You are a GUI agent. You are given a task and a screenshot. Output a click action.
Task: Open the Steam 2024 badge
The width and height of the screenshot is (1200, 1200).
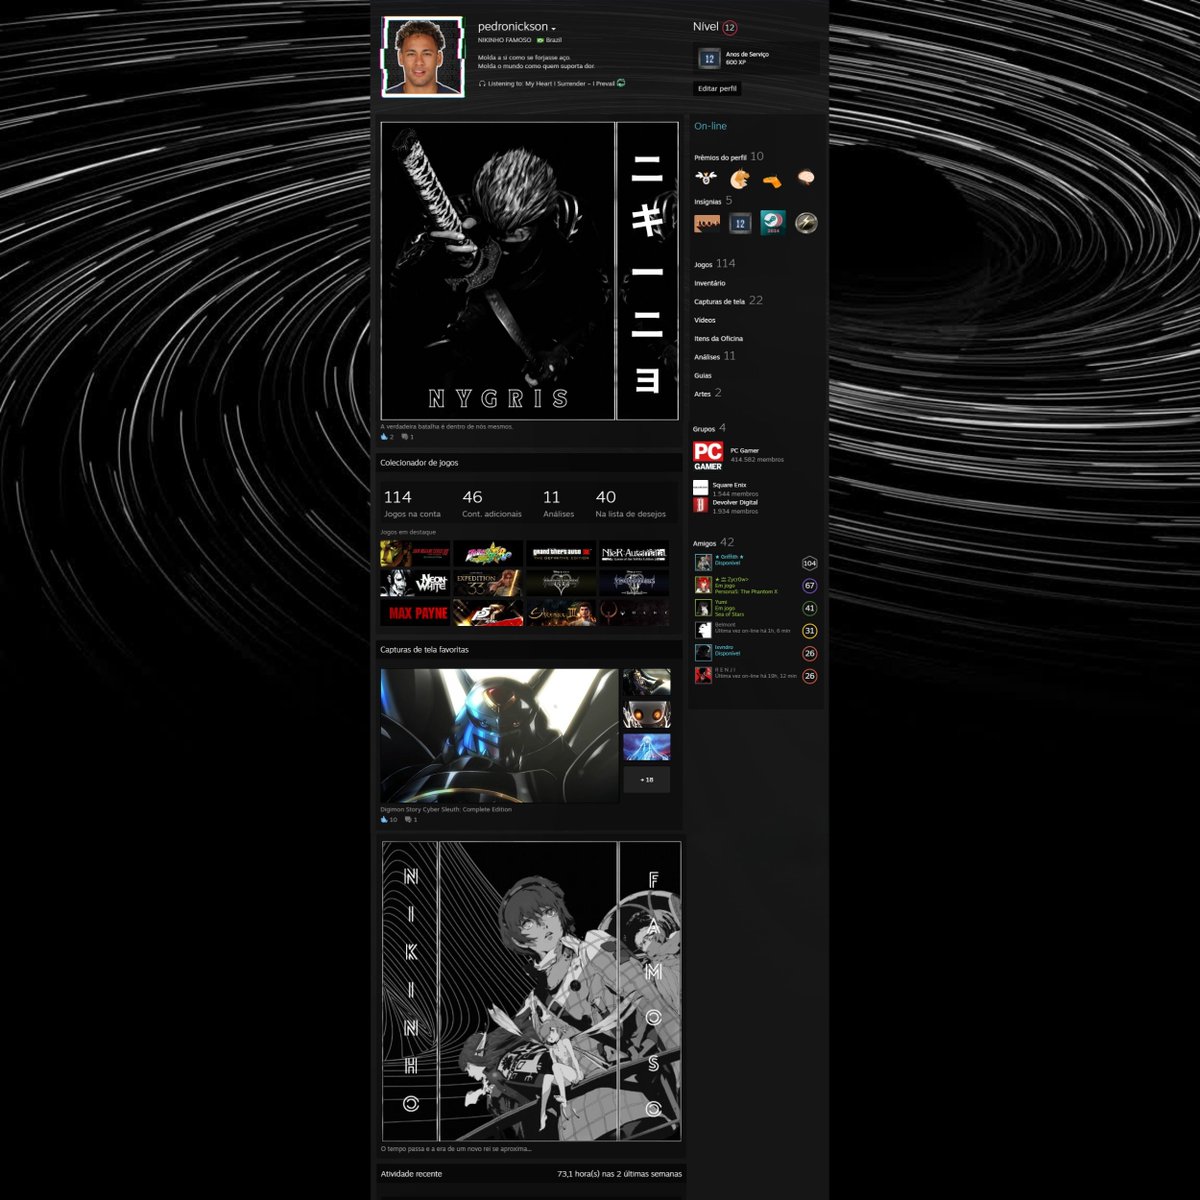(773, 223)
